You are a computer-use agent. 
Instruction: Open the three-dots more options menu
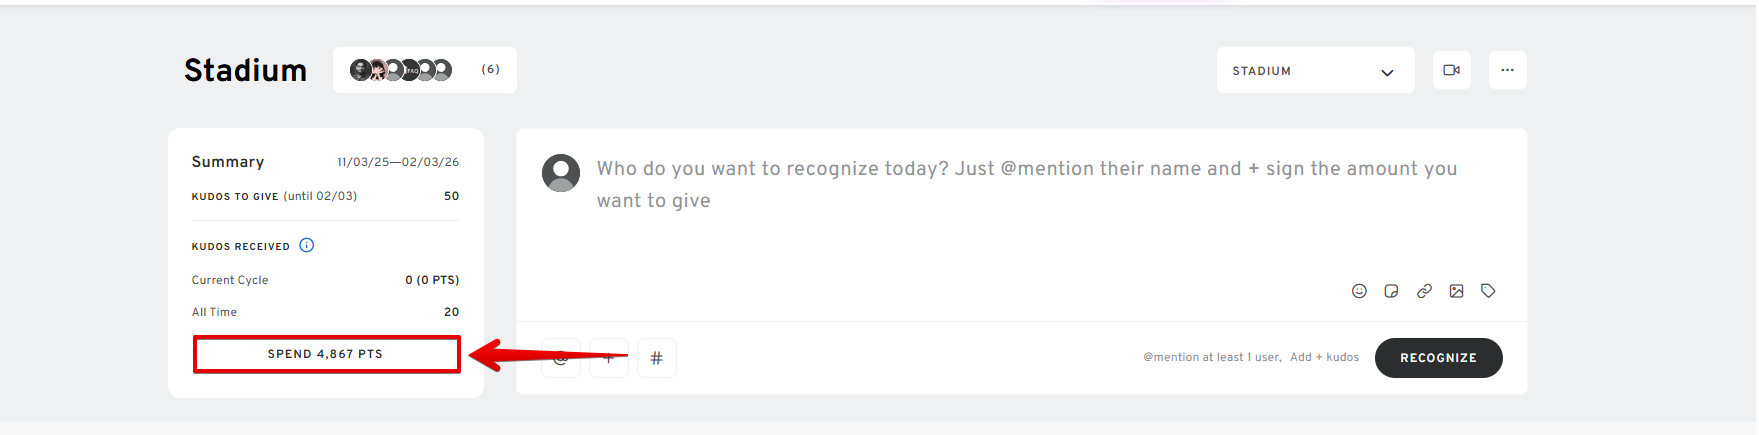1507,70
